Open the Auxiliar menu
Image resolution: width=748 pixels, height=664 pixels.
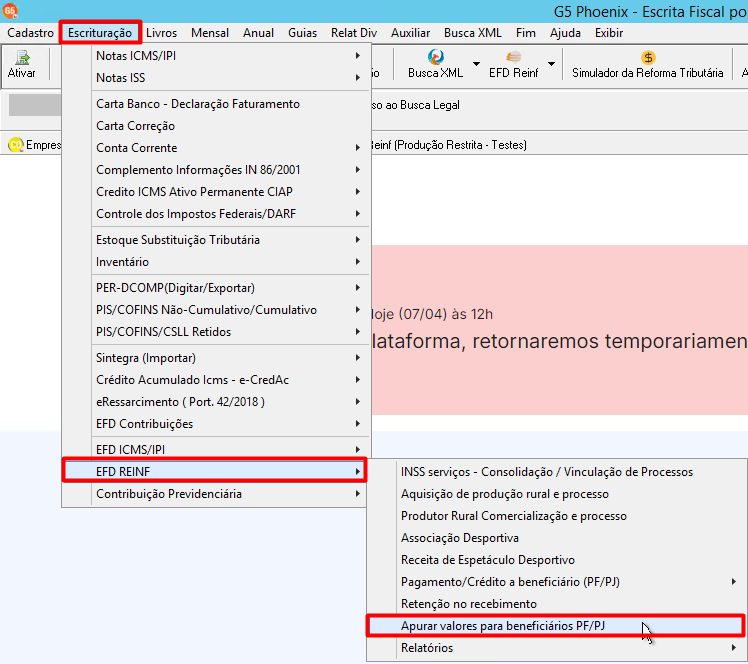click(410, 33)
